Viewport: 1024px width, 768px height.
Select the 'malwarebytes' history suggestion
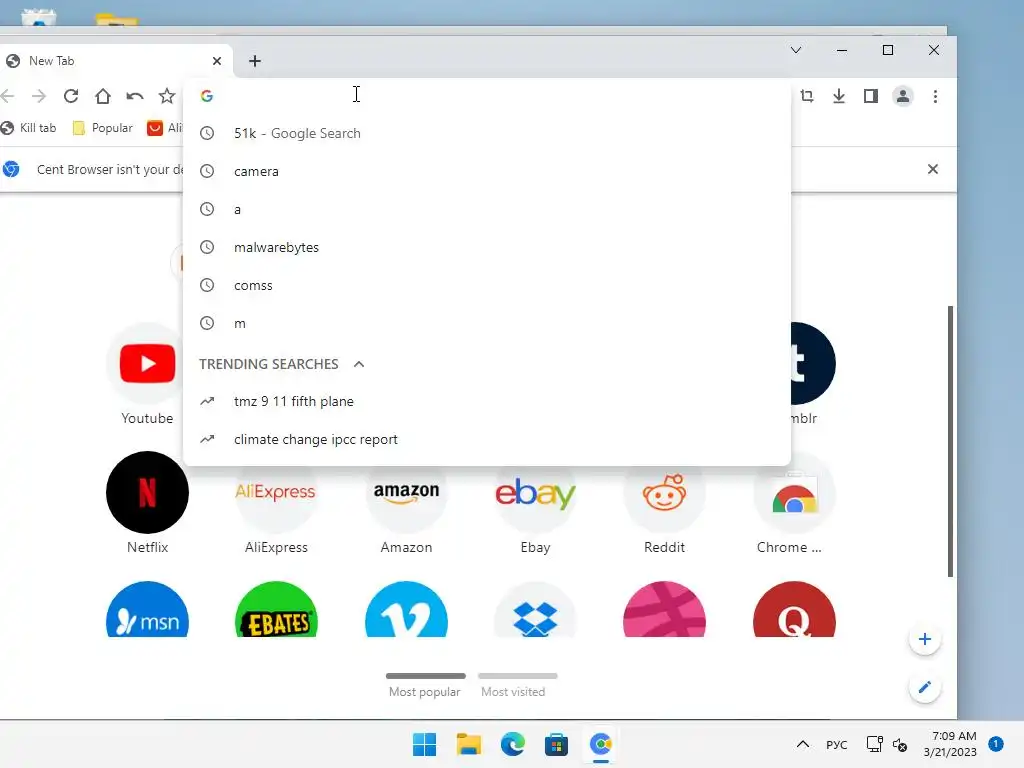(x=487, y=248)
